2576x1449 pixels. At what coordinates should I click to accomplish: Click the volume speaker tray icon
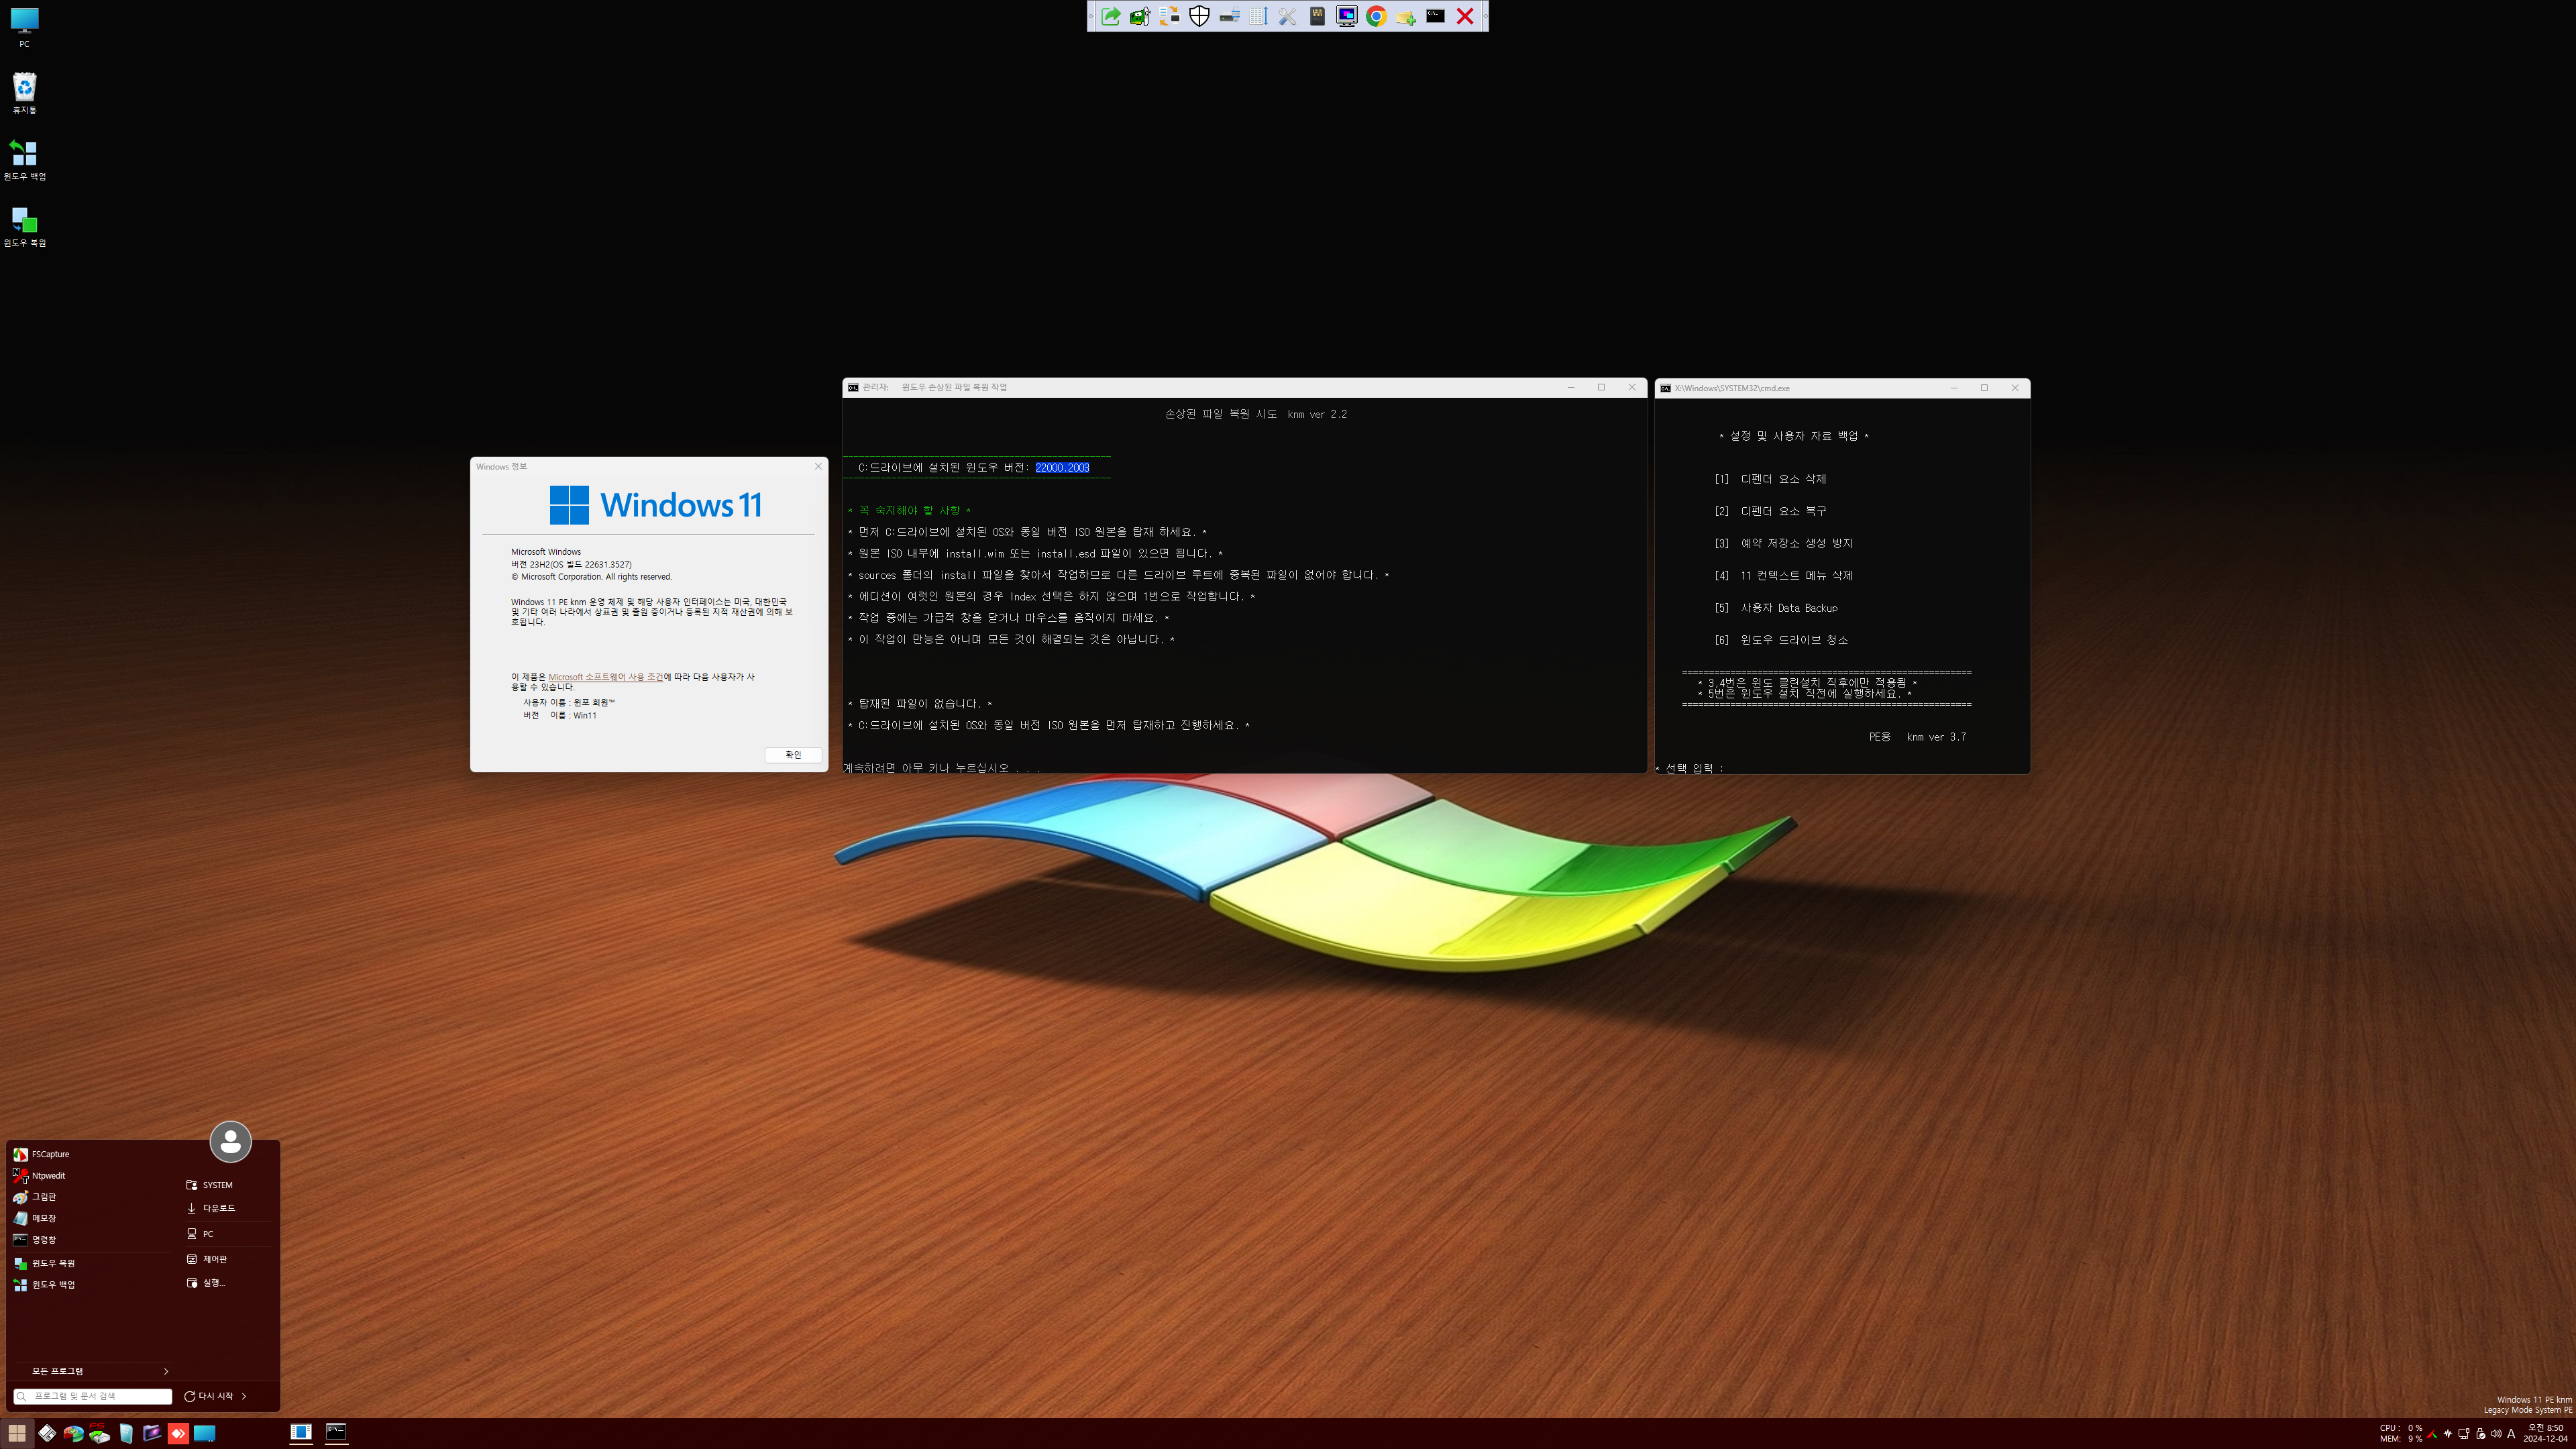[2495, 1433]
